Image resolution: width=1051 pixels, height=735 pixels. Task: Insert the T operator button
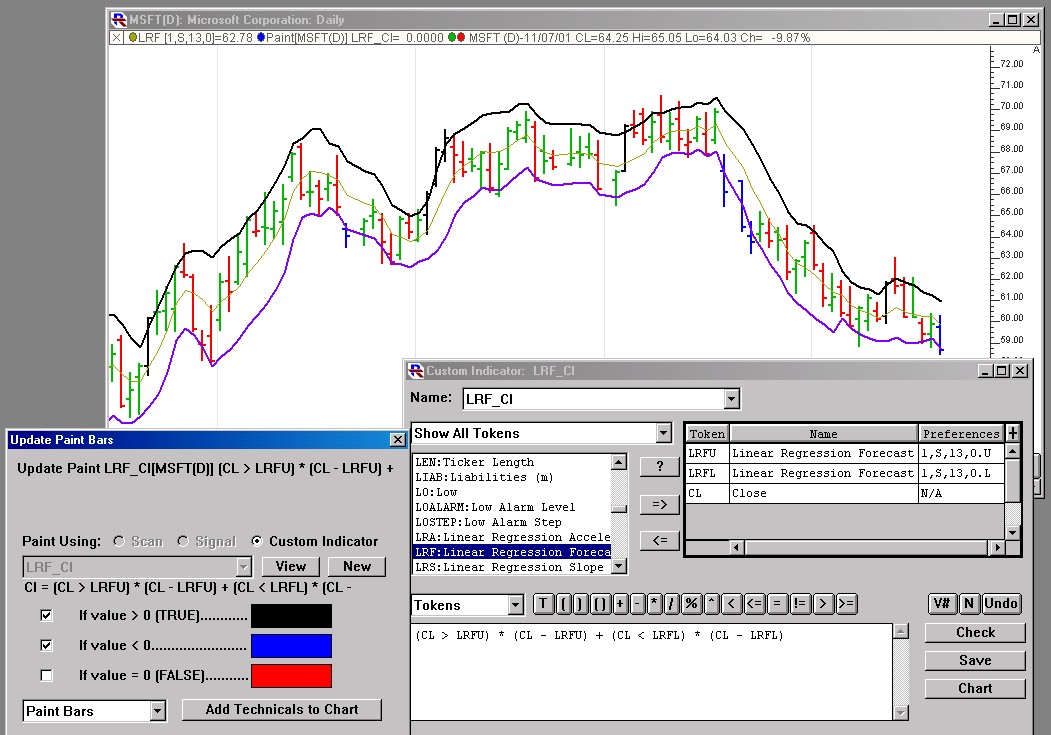pyautogui.click(x=543, y=604)
